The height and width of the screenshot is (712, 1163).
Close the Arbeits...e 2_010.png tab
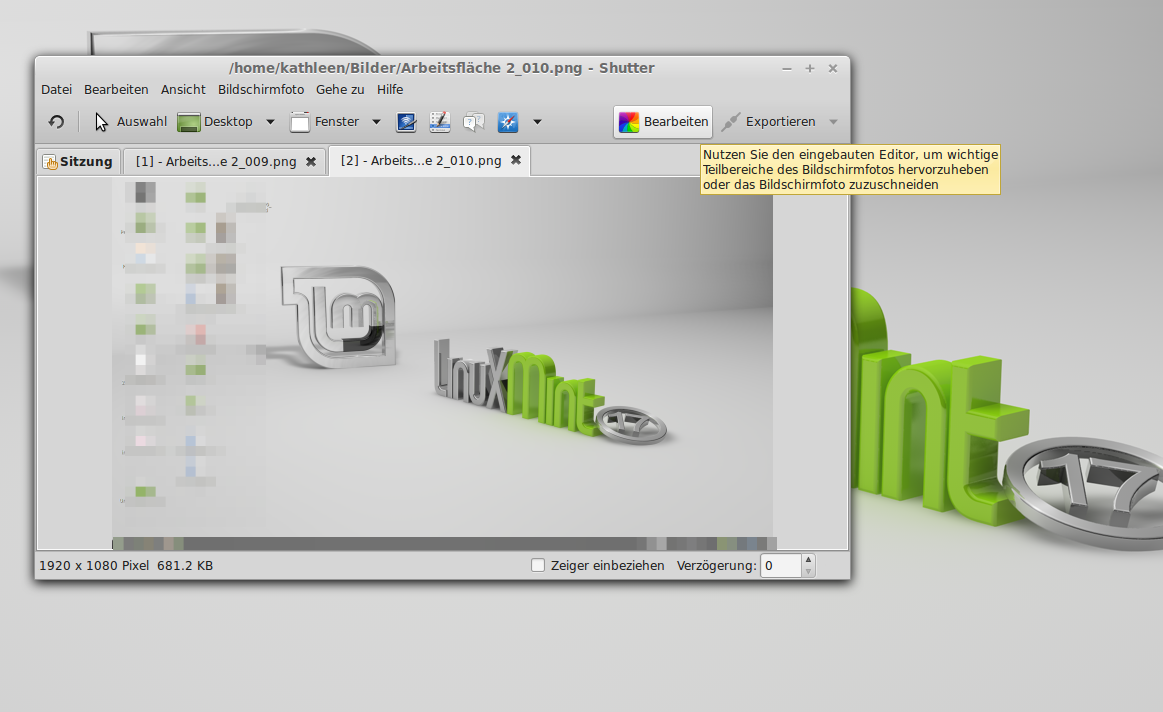[515, 160]
